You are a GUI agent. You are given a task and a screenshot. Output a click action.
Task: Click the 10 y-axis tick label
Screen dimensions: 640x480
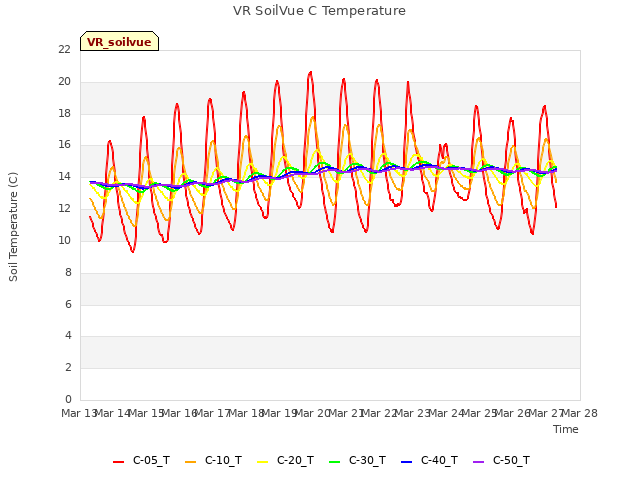(64, 240)
